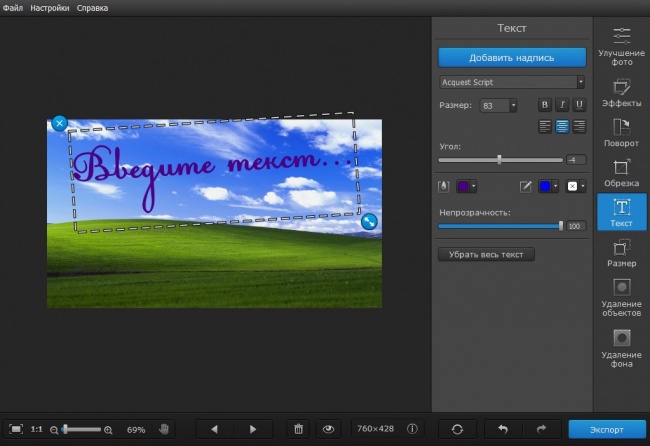Toggle underline text formatting
This screenshot has height=446, width=650.
coord(579,105)
